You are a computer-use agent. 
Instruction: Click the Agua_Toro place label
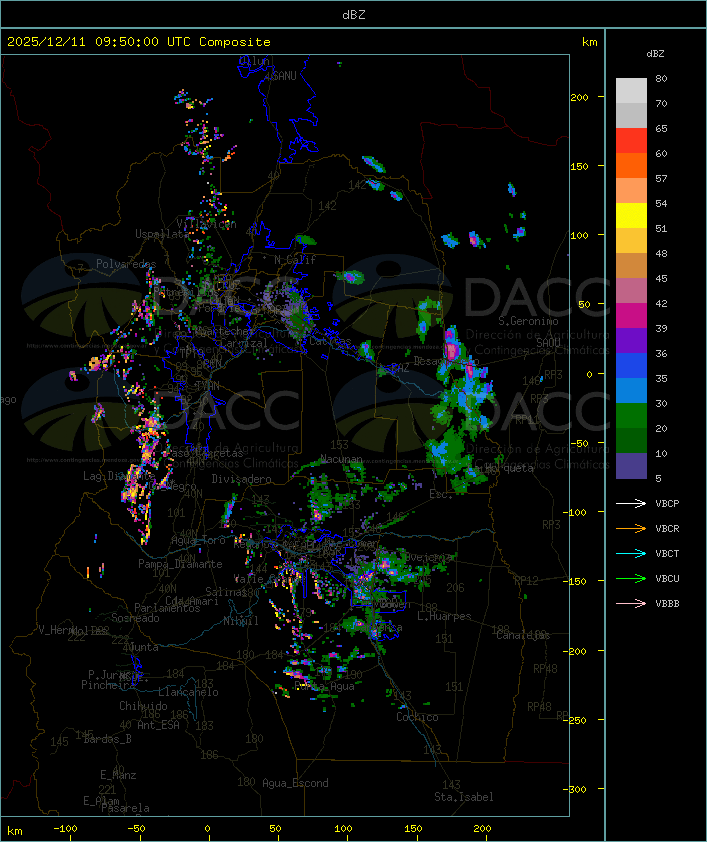[198, 541]
